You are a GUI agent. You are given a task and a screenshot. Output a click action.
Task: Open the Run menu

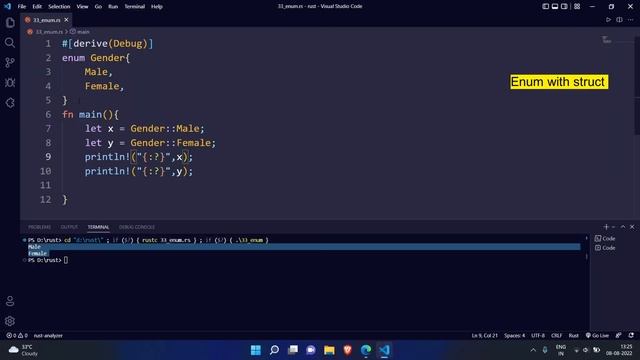113,7
